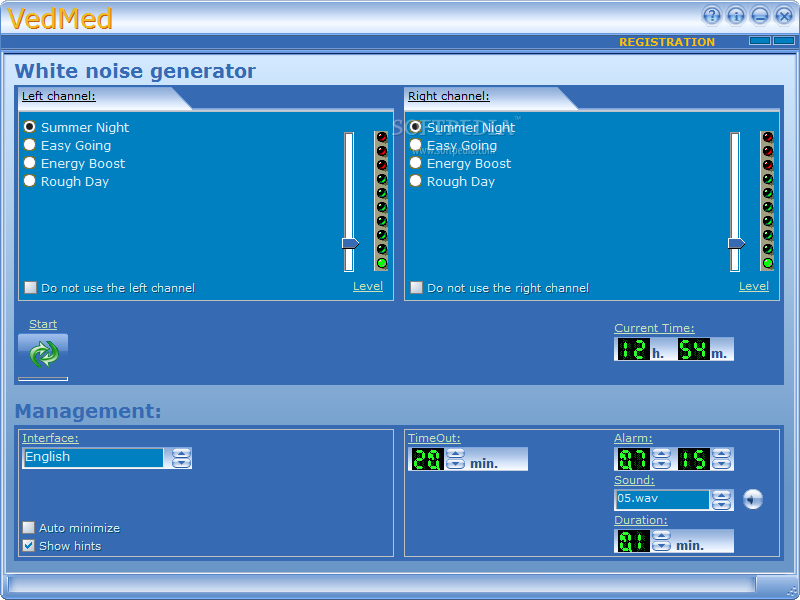Select Easy Going in left channel
Viewport: 800px width, 600px height.
point(67,145)
